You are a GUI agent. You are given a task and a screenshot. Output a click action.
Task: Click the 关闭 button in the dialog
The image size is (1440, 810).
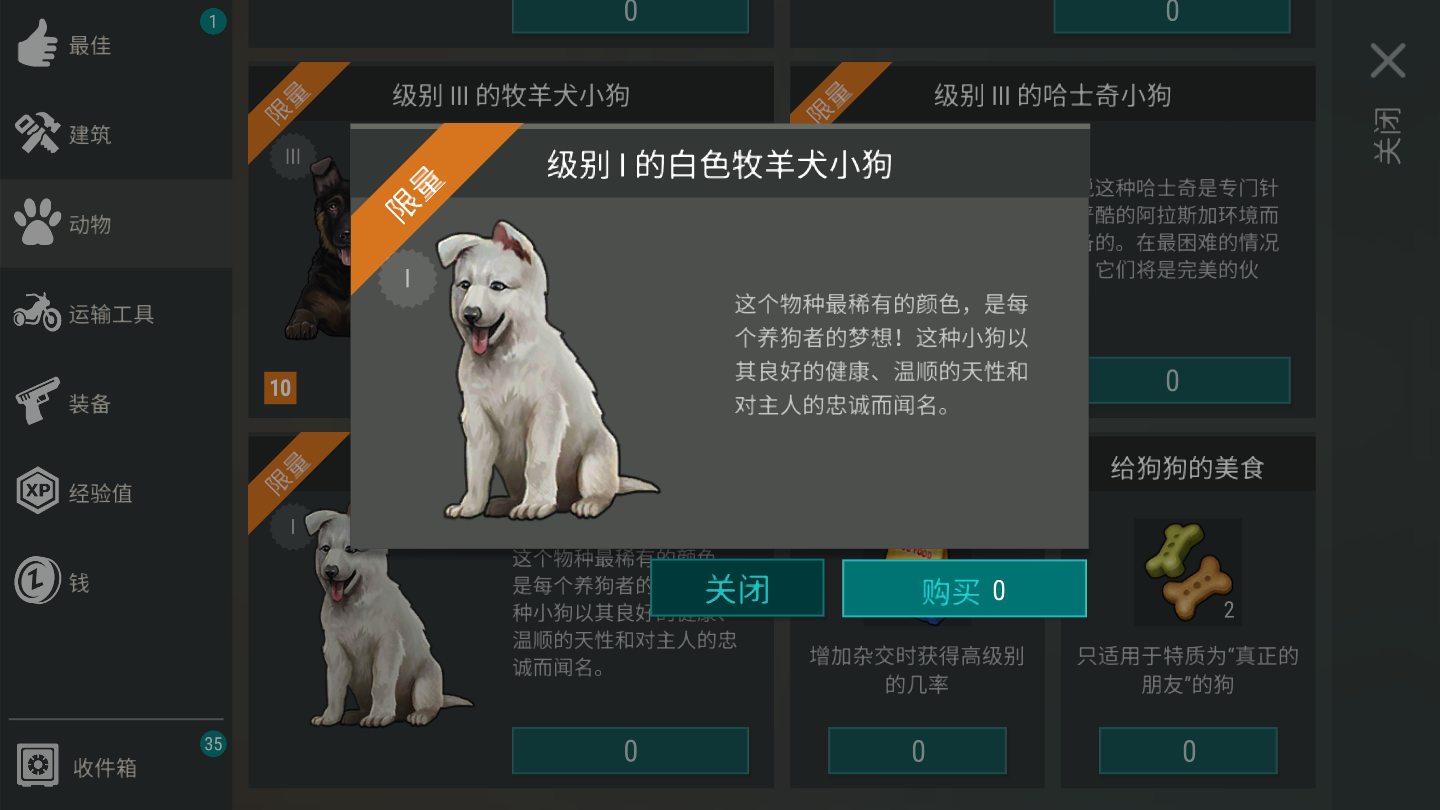tap(737, 588)
